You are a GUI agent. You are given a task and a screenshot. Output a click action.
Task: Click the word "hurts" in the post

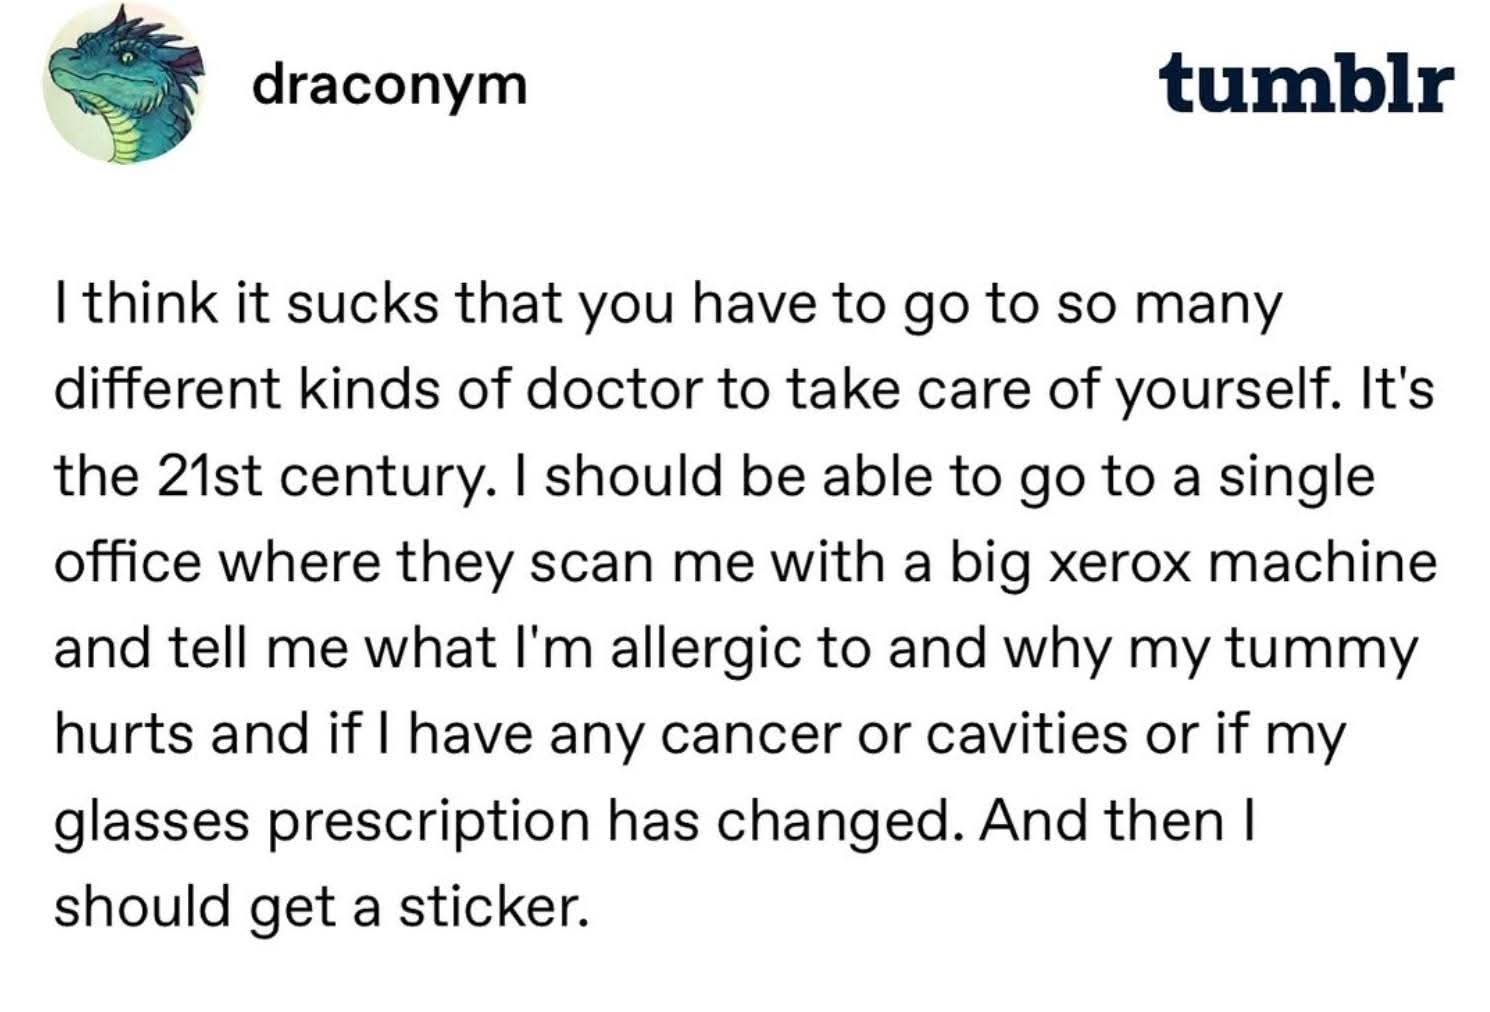coord(124,736)
